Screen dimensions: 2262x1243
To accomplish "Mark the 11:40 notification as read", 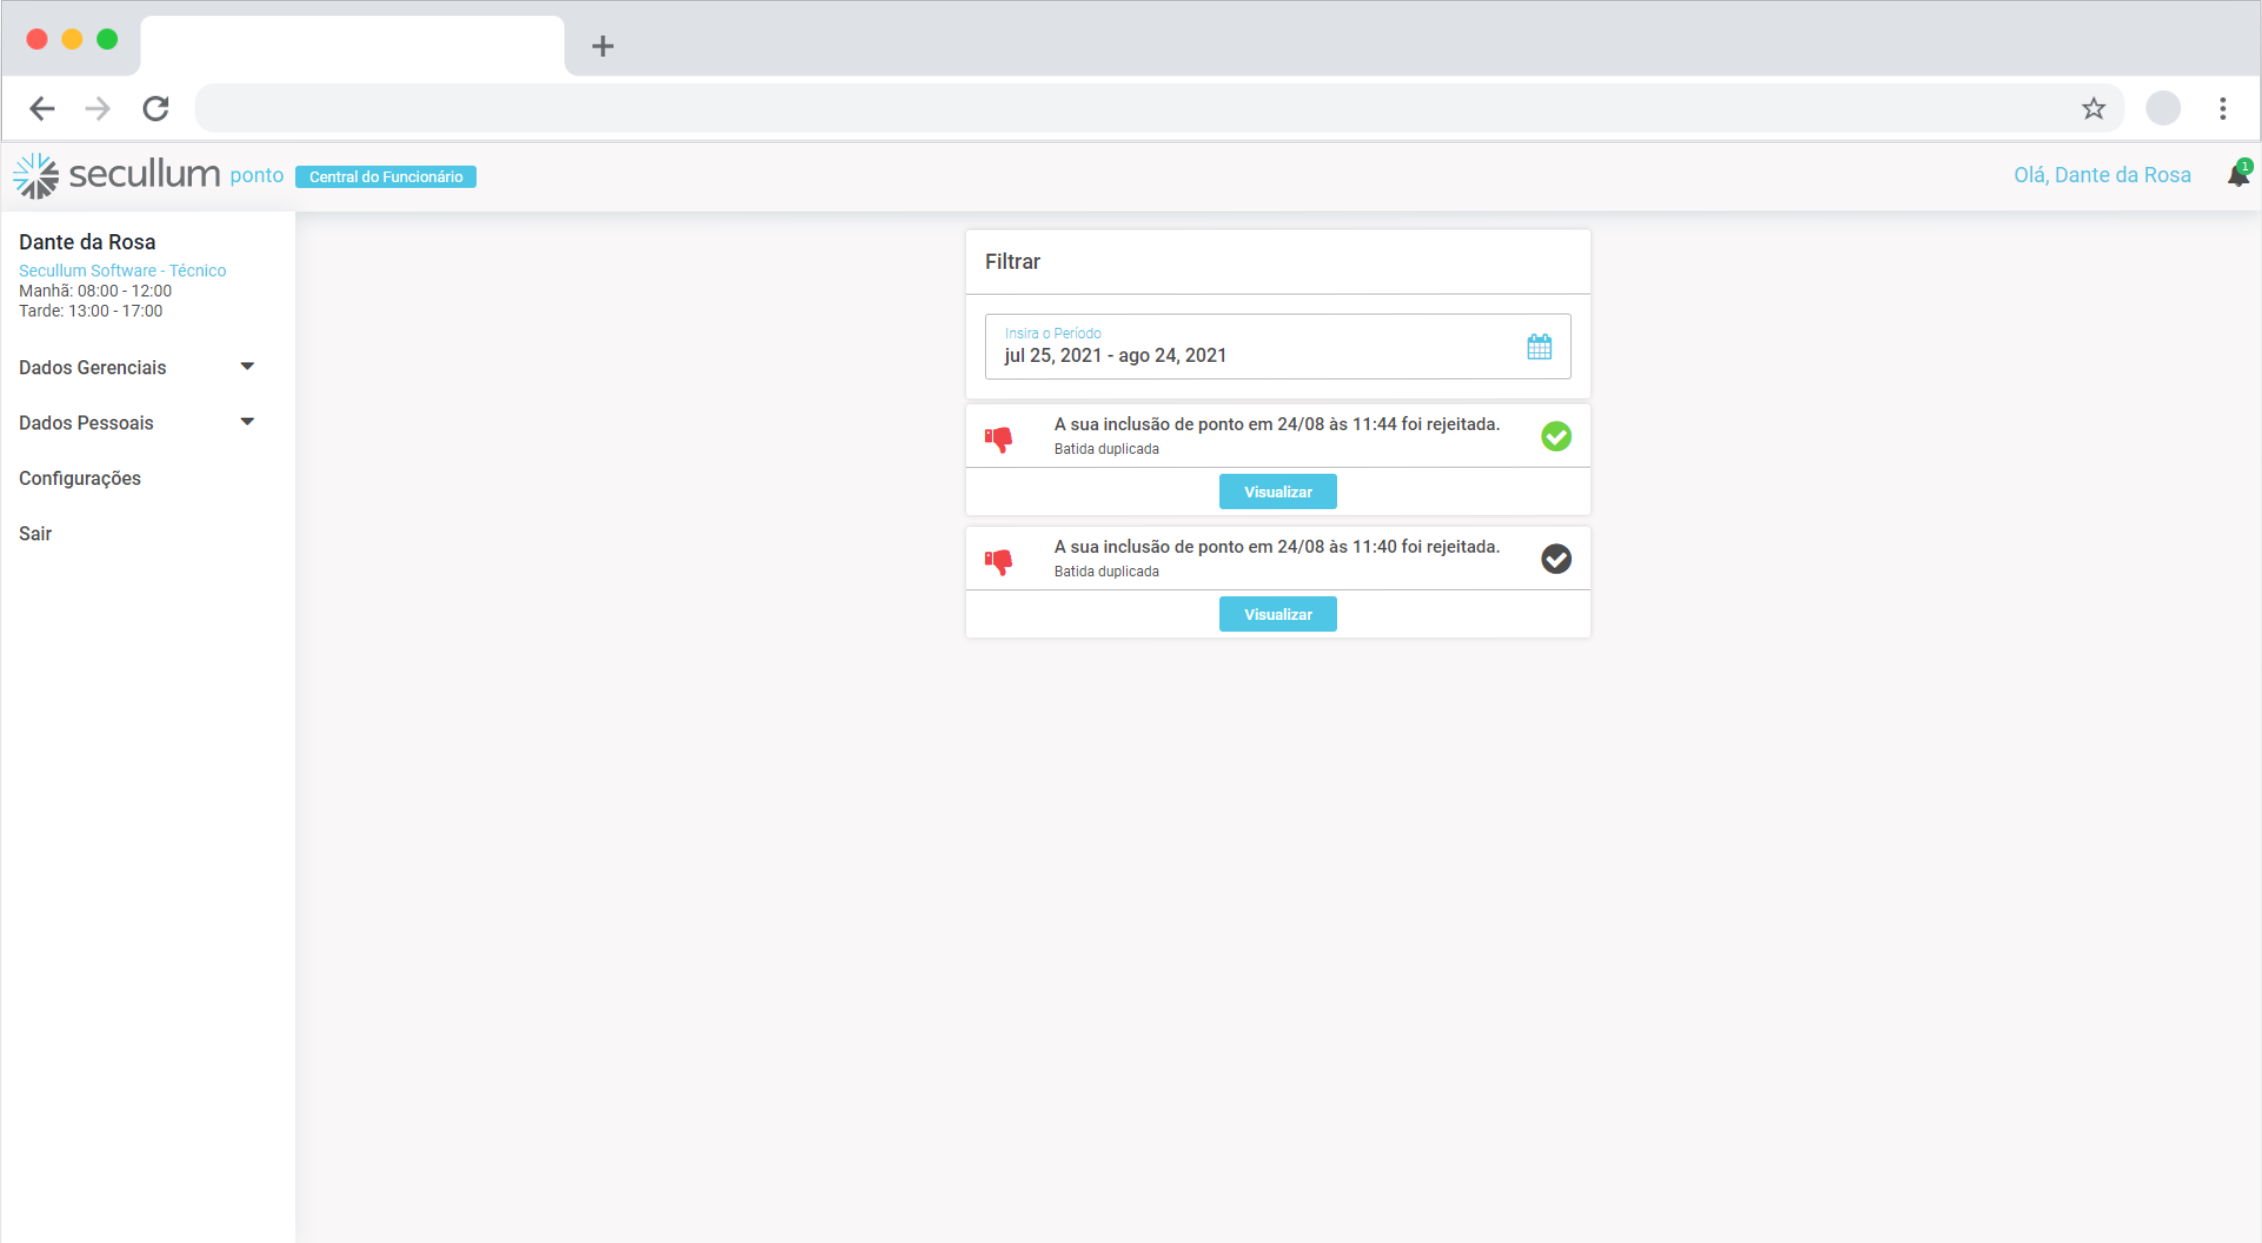I will click(x=1555, y=559).
